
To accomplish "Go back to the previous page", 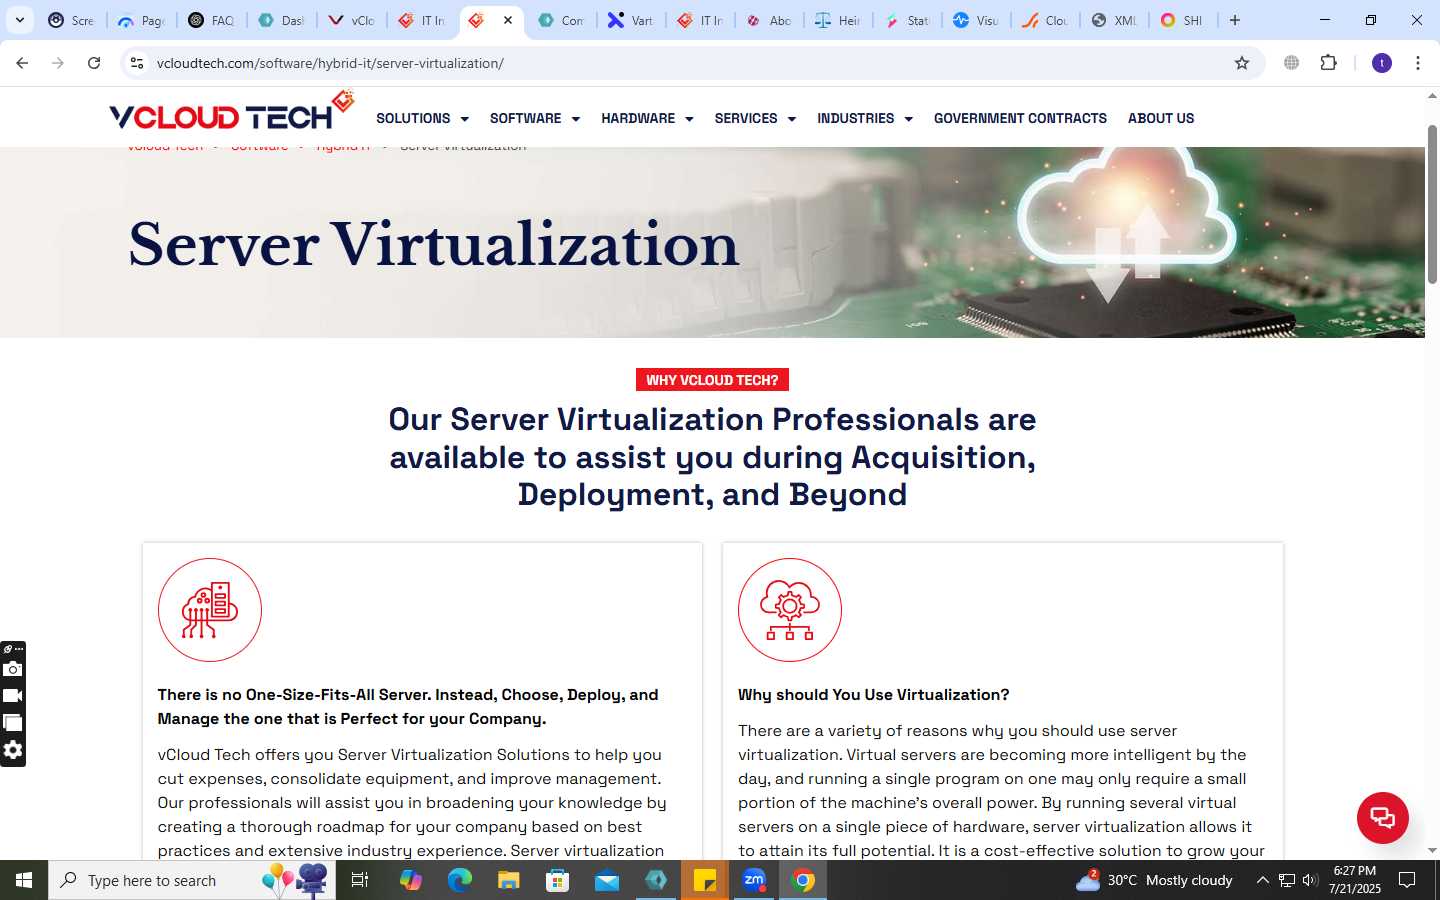I will 22,63.
